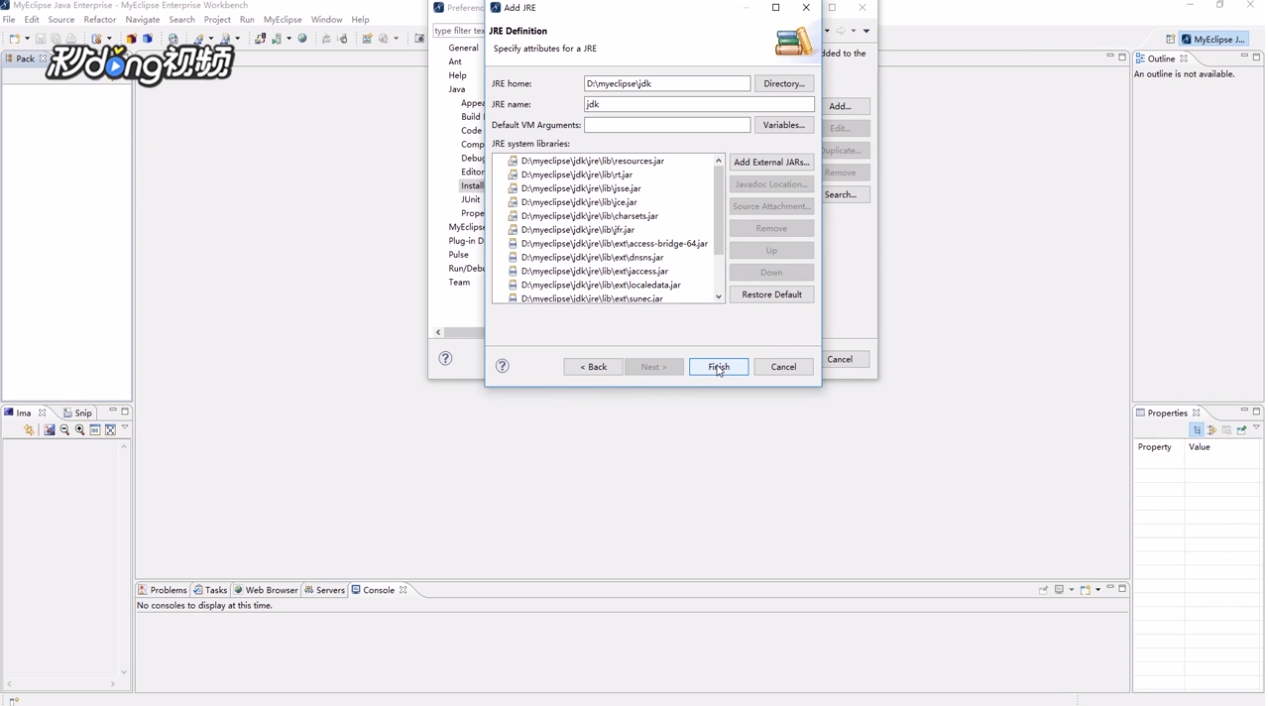Click the globe web browser toolbar icon

click(x=303, y=39)
